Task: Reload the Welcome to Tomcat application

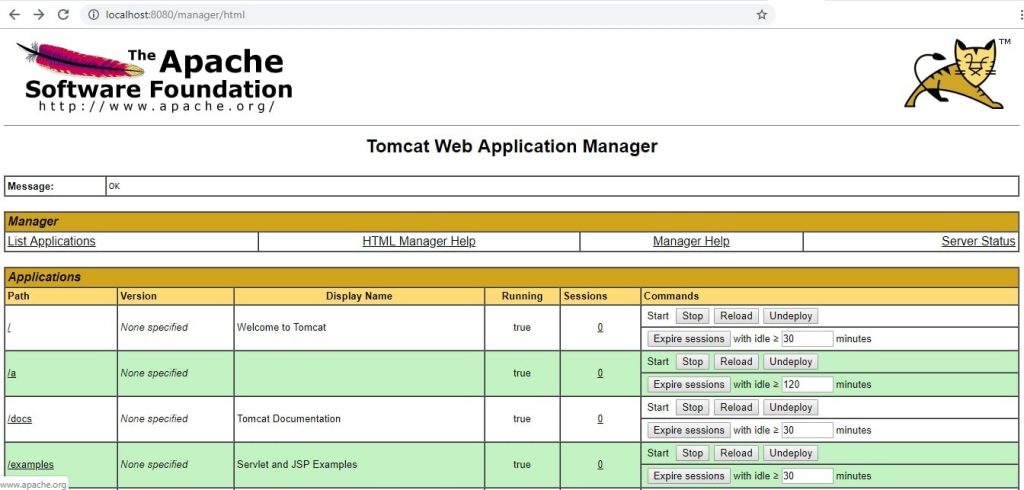Action: click(736, 316)
